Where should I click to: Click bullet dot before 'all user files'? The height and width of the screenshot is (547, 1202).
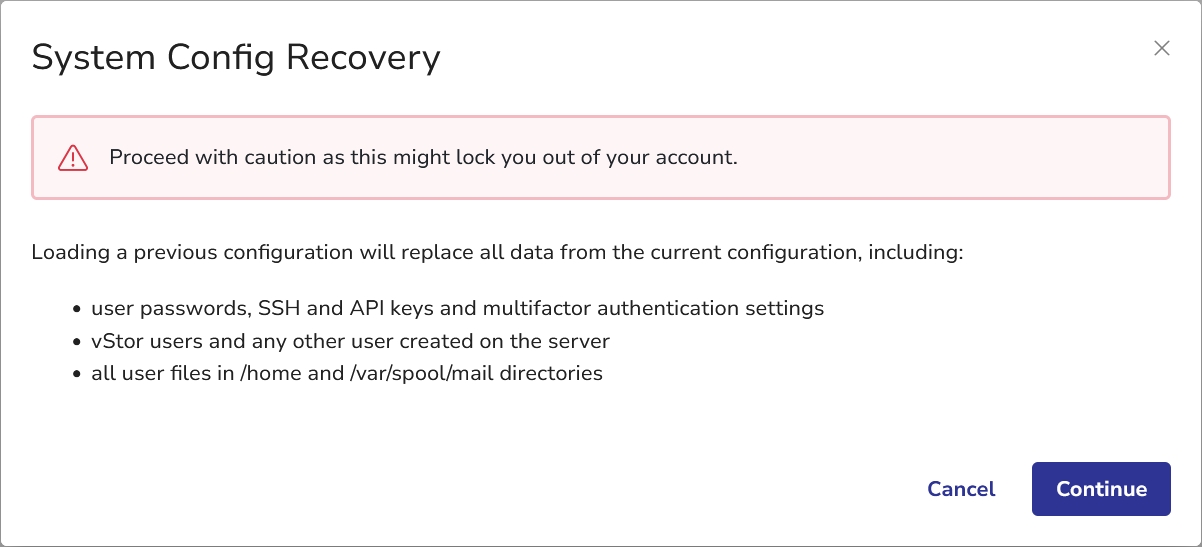tap(78, 375)
